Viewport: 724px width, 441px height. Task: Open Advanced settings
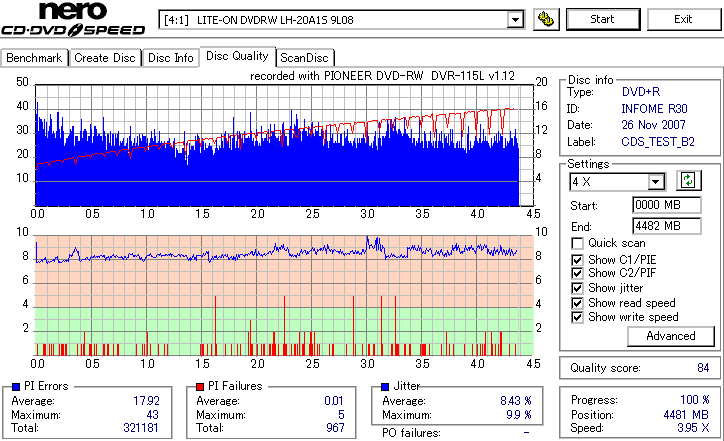[670, 336]
